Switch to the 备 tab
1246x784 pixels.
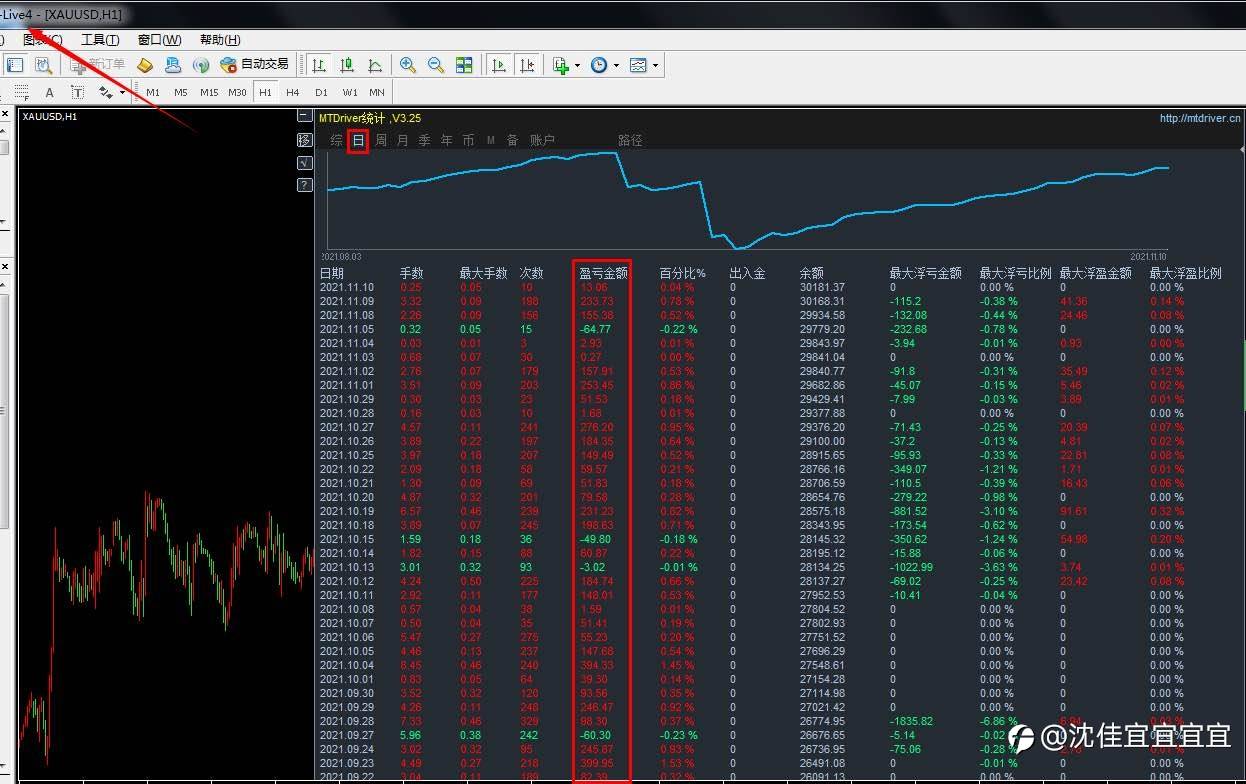point(513,141)
